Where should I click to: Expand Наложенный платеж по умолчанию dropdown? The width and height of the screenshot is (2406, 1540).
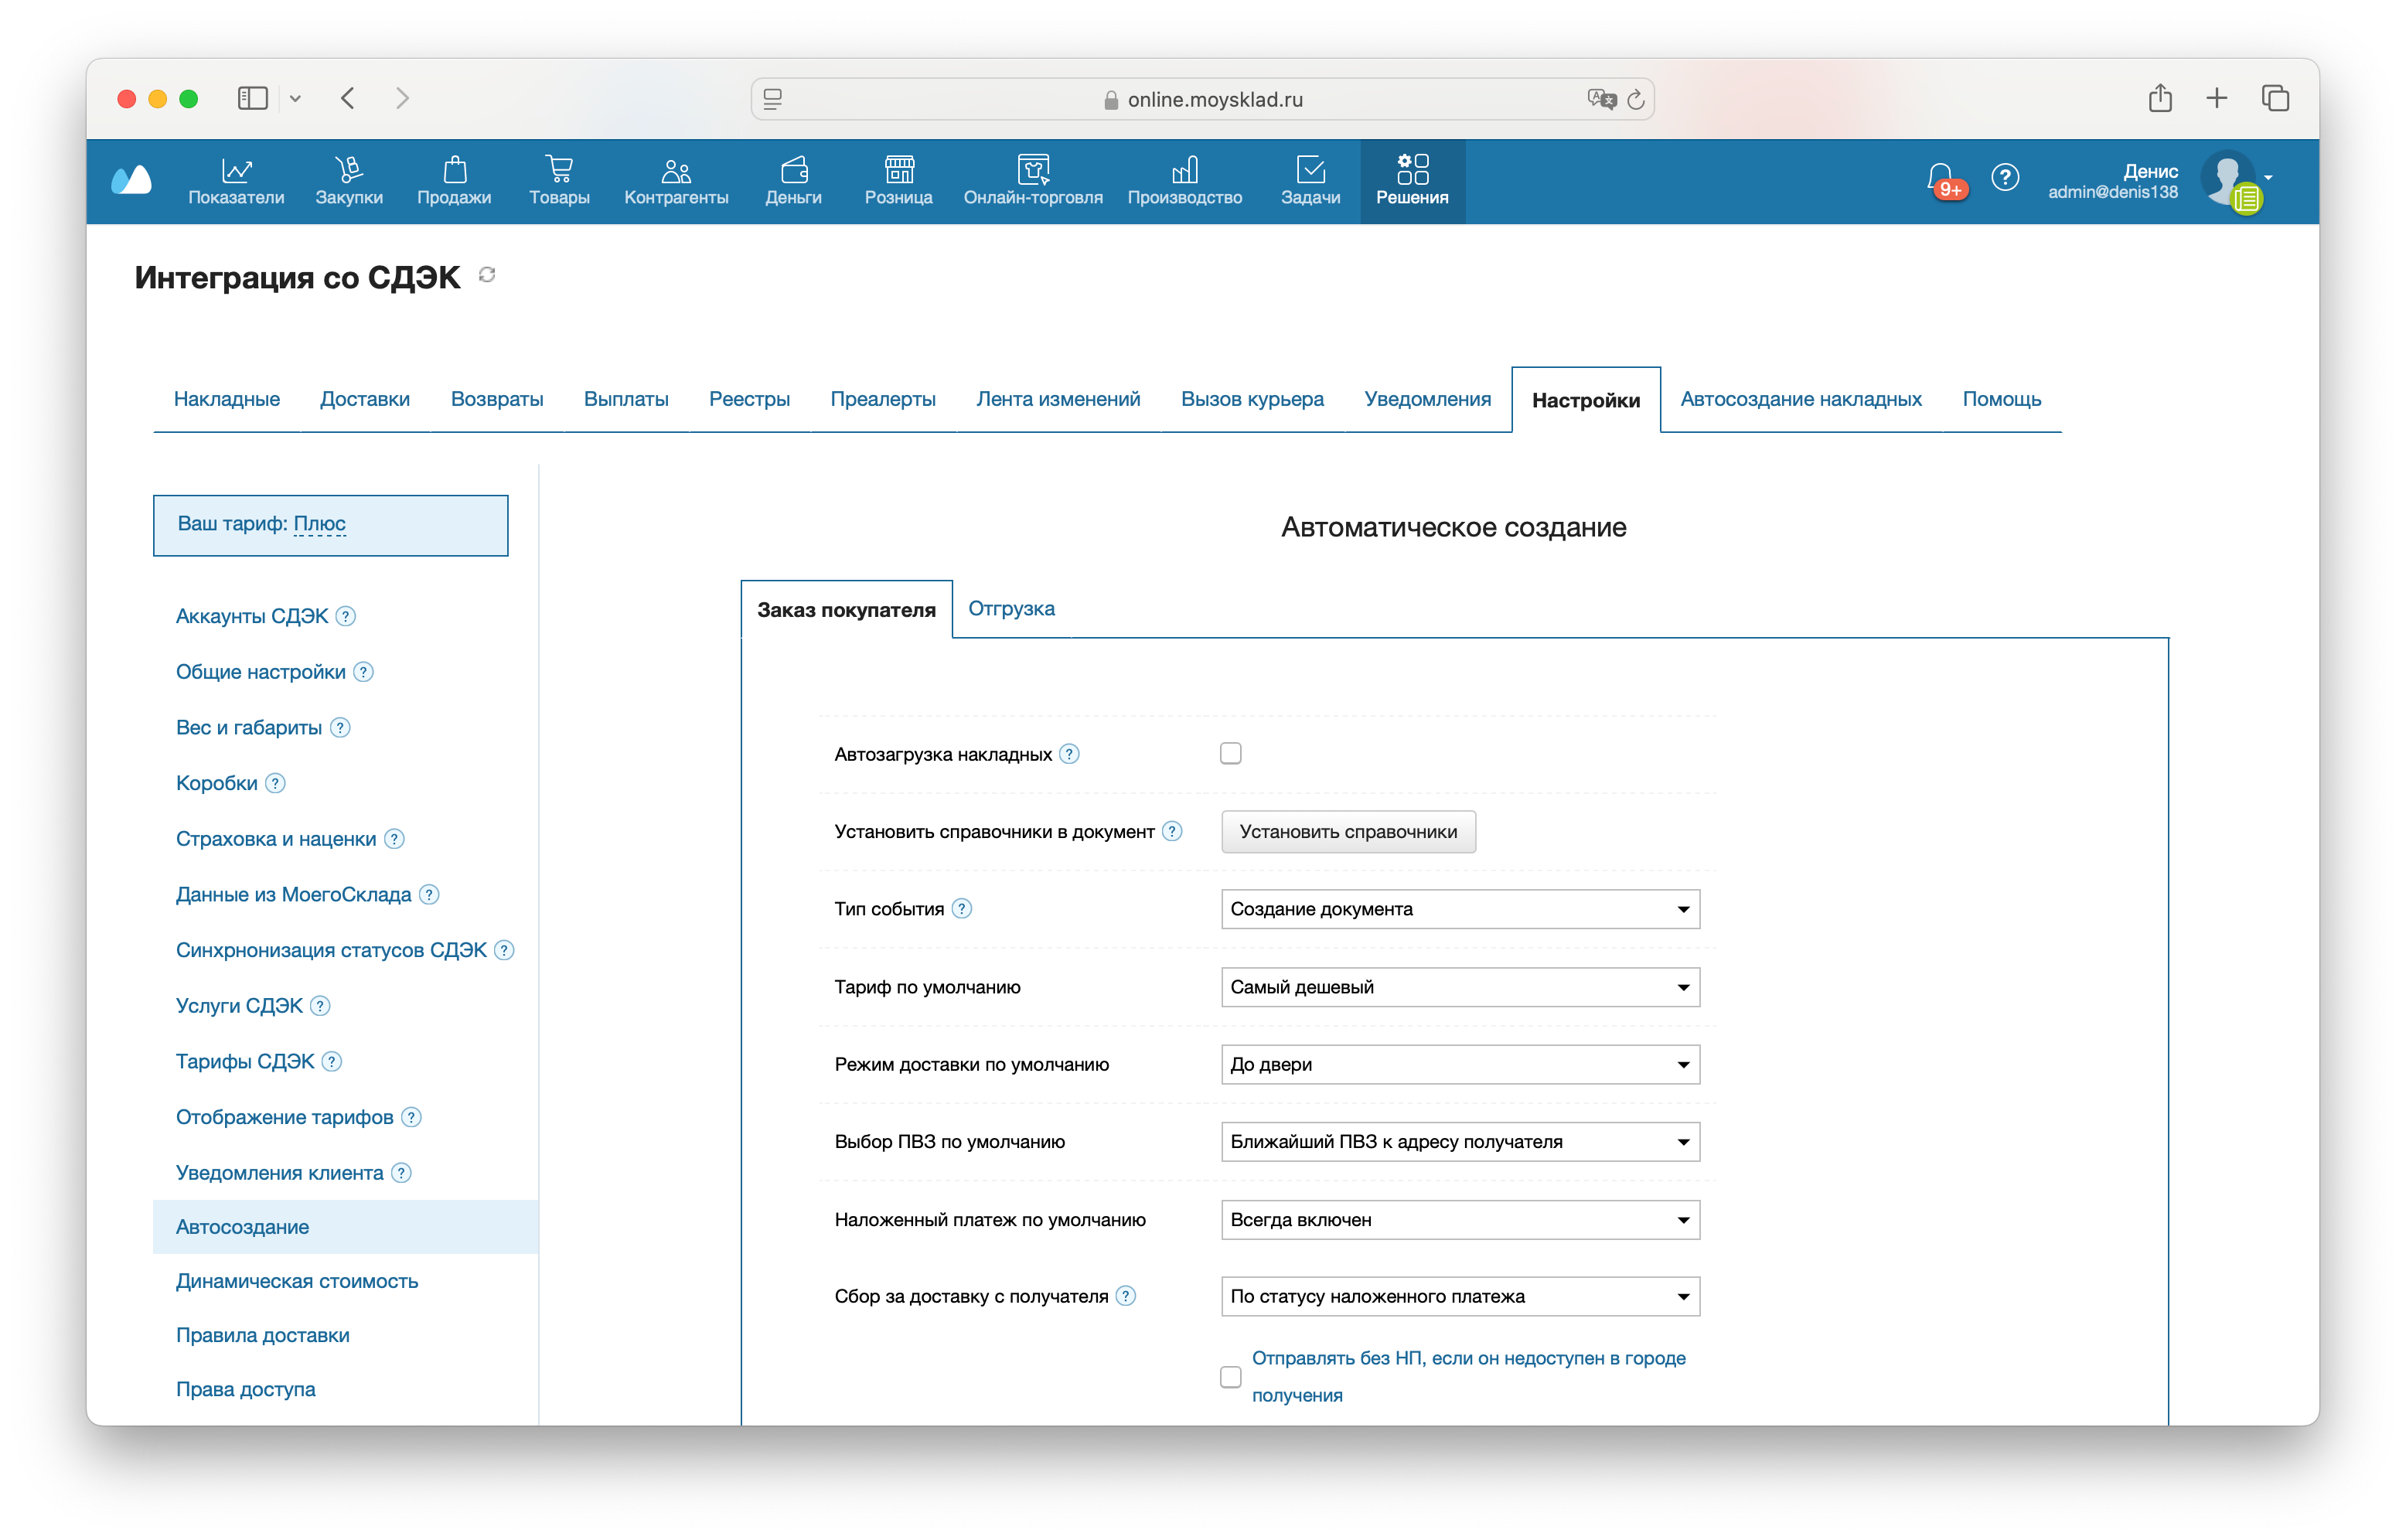click(1459, 1219)
